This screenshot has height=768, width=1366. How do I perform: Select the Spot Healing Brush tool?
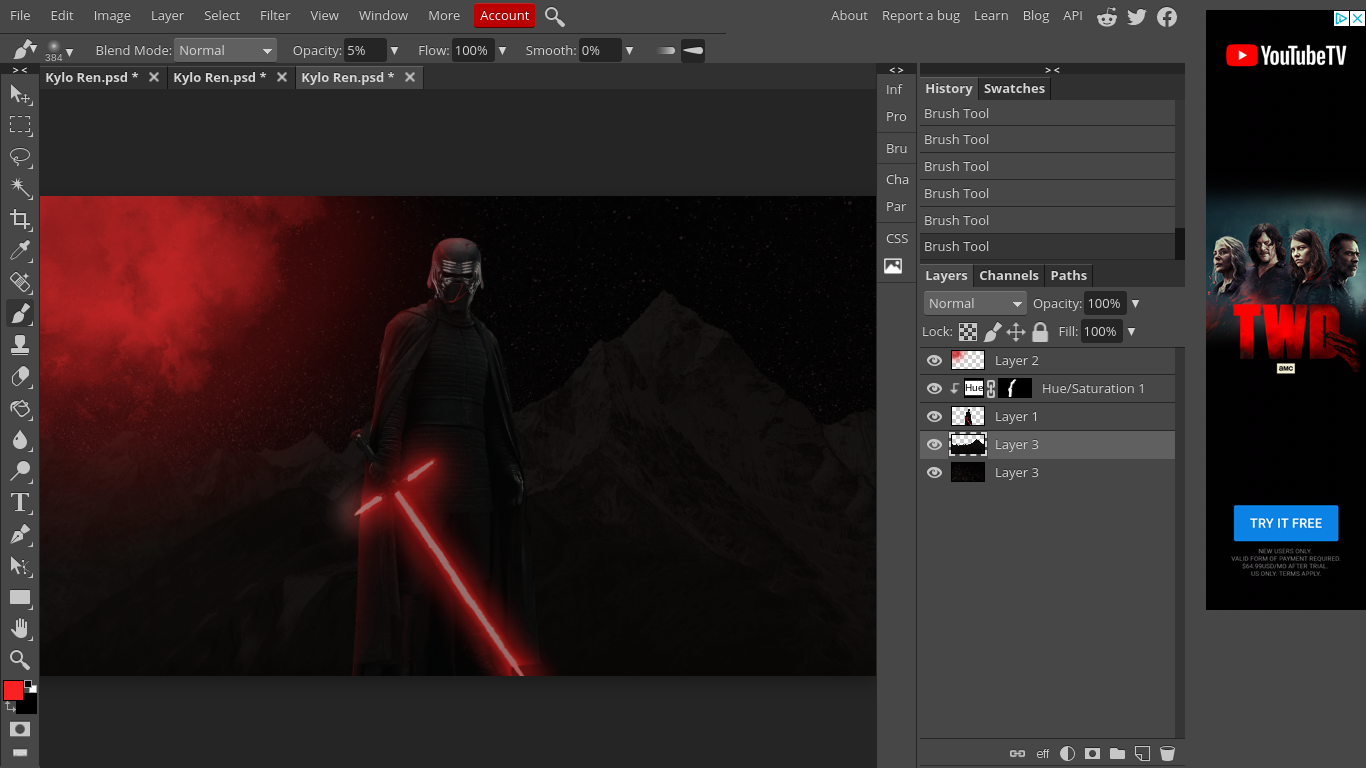pyautogui.click(x=19, y=282)
